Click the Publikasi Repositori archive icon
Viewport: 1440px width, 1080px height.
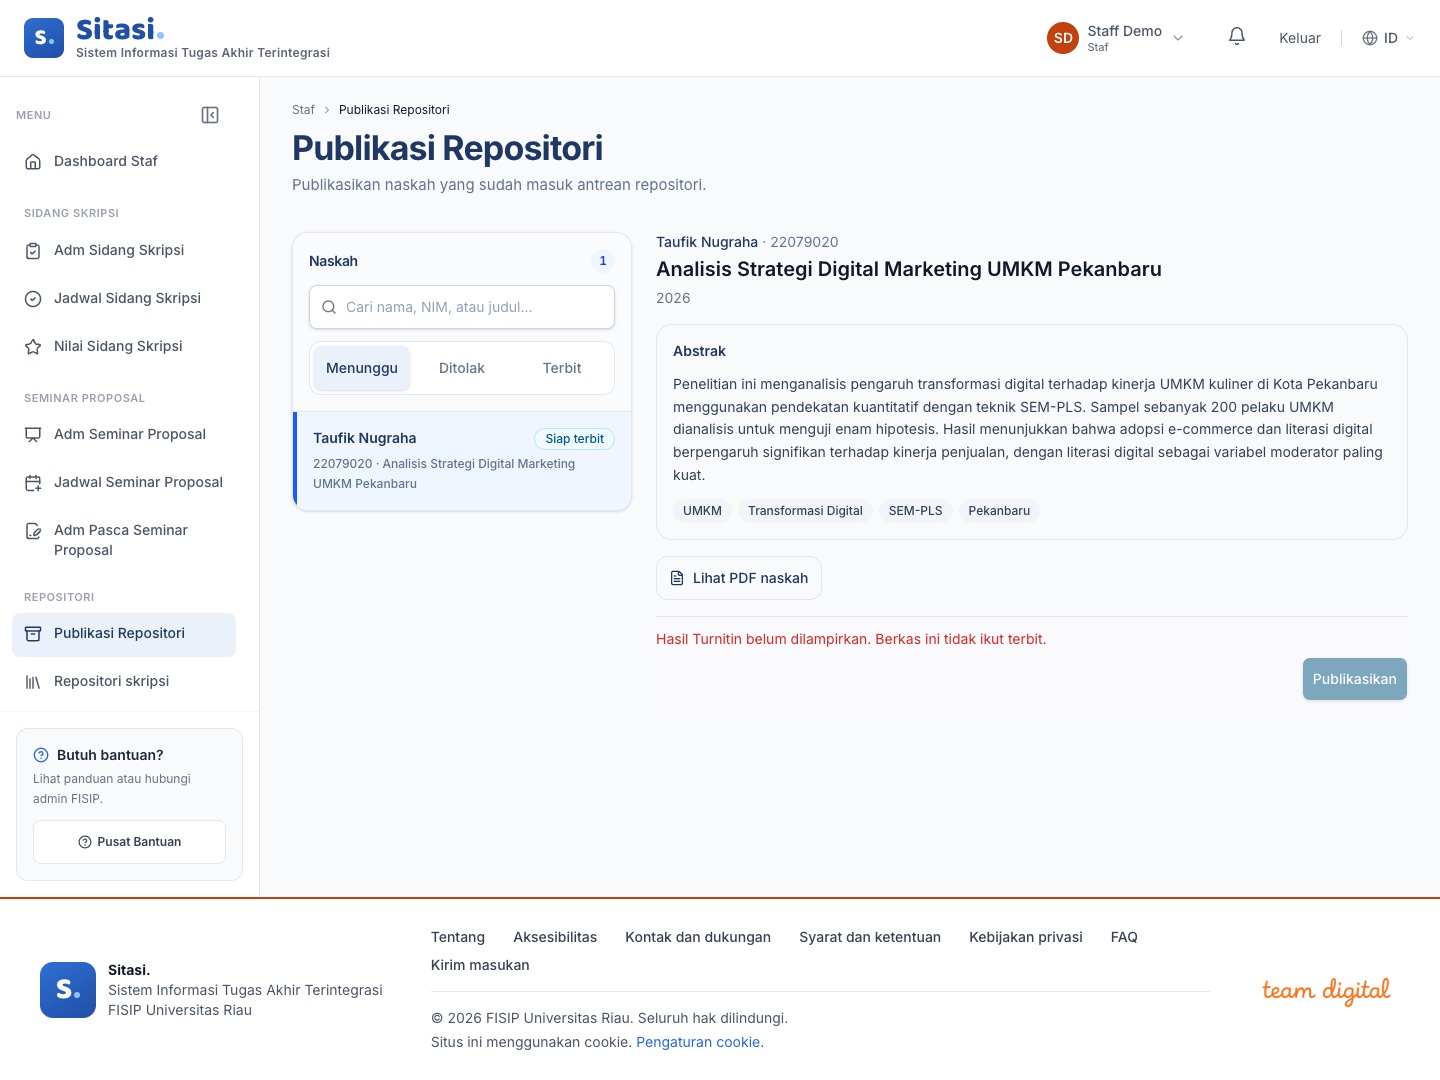coord(33,634)
